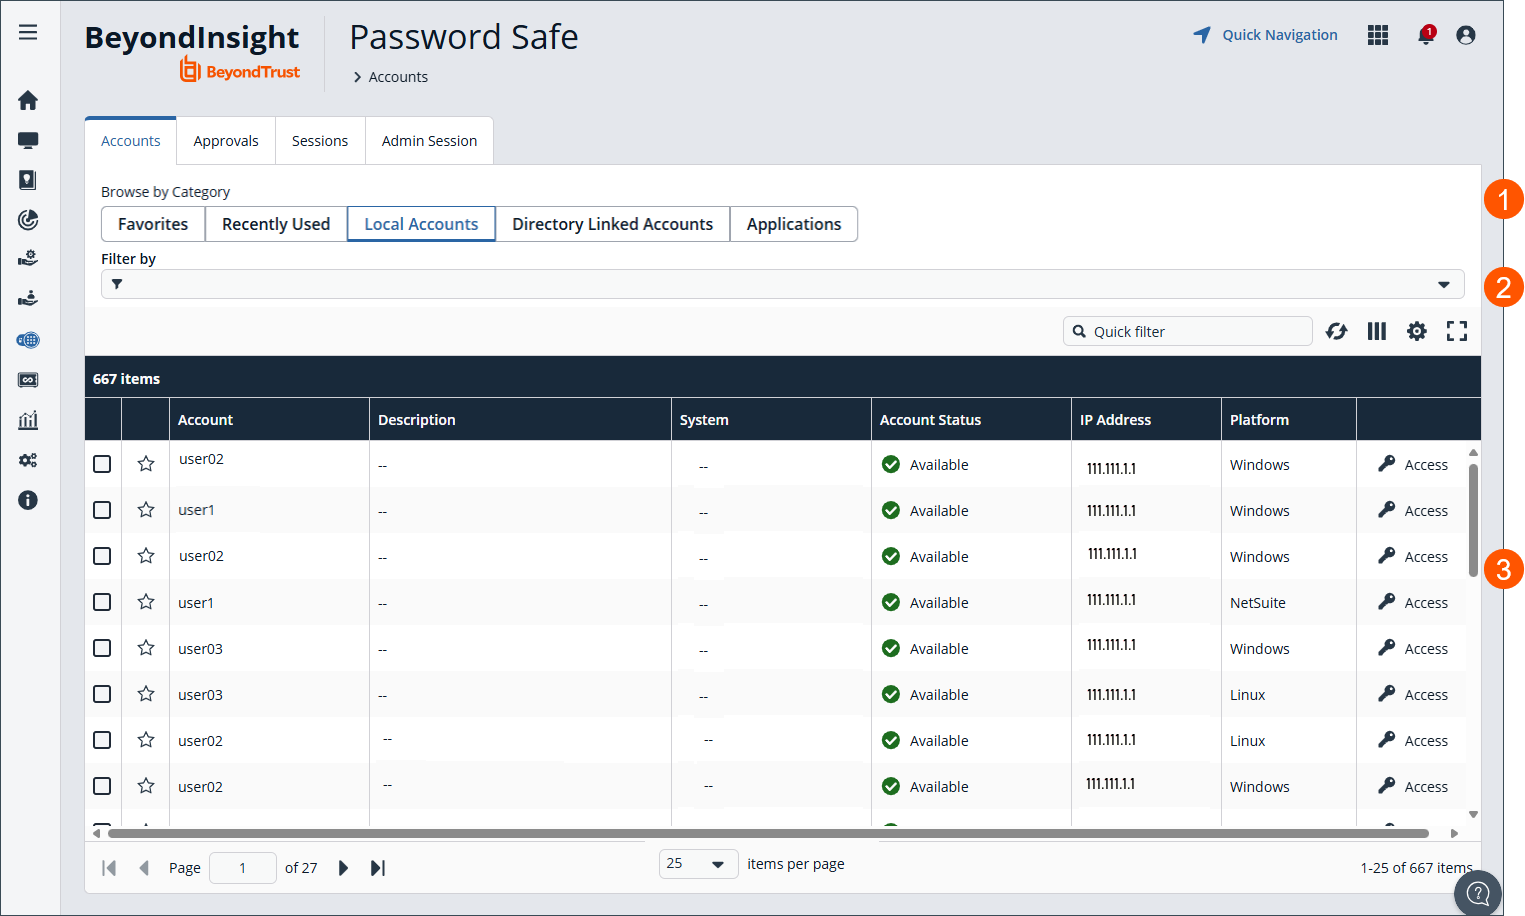Refresh the accounts grid
Screen dimensions: 1525x916
click(x=1336, y=331)
